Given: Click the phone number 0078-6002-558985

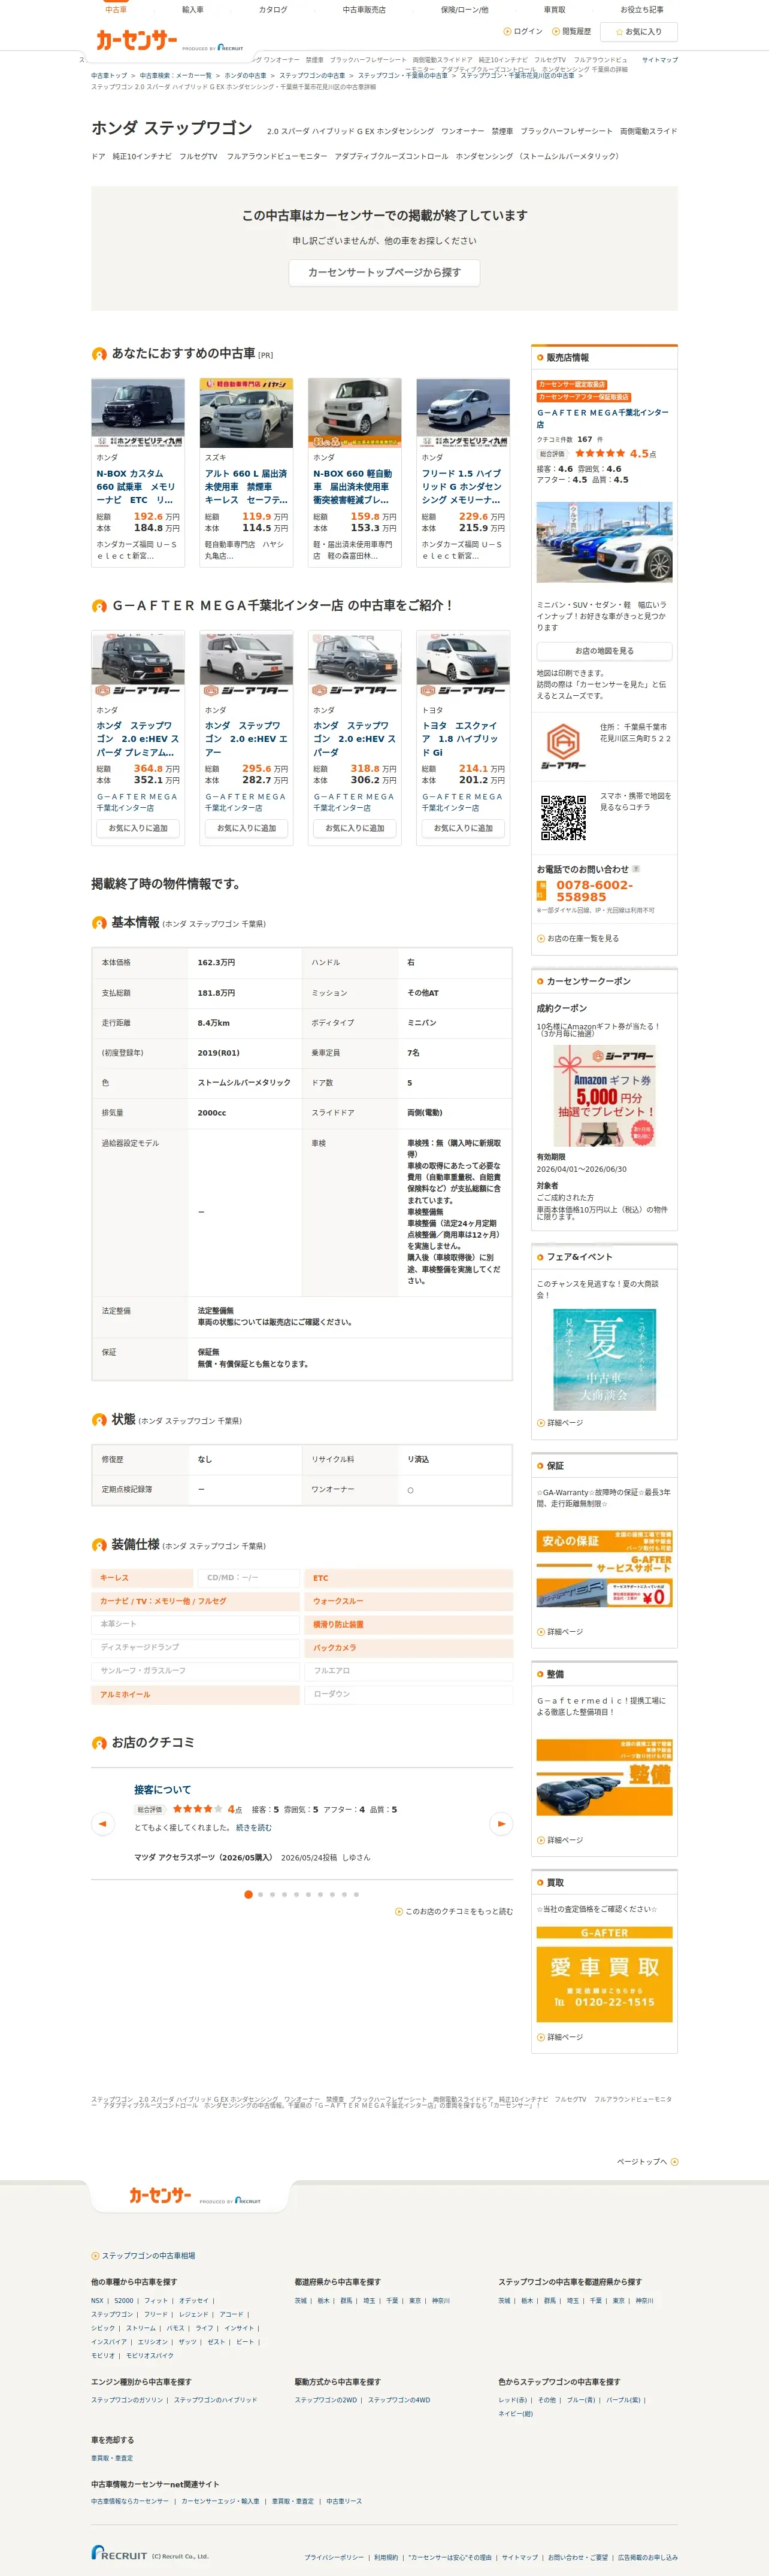Looking at the screenshot, I should 594,891.
